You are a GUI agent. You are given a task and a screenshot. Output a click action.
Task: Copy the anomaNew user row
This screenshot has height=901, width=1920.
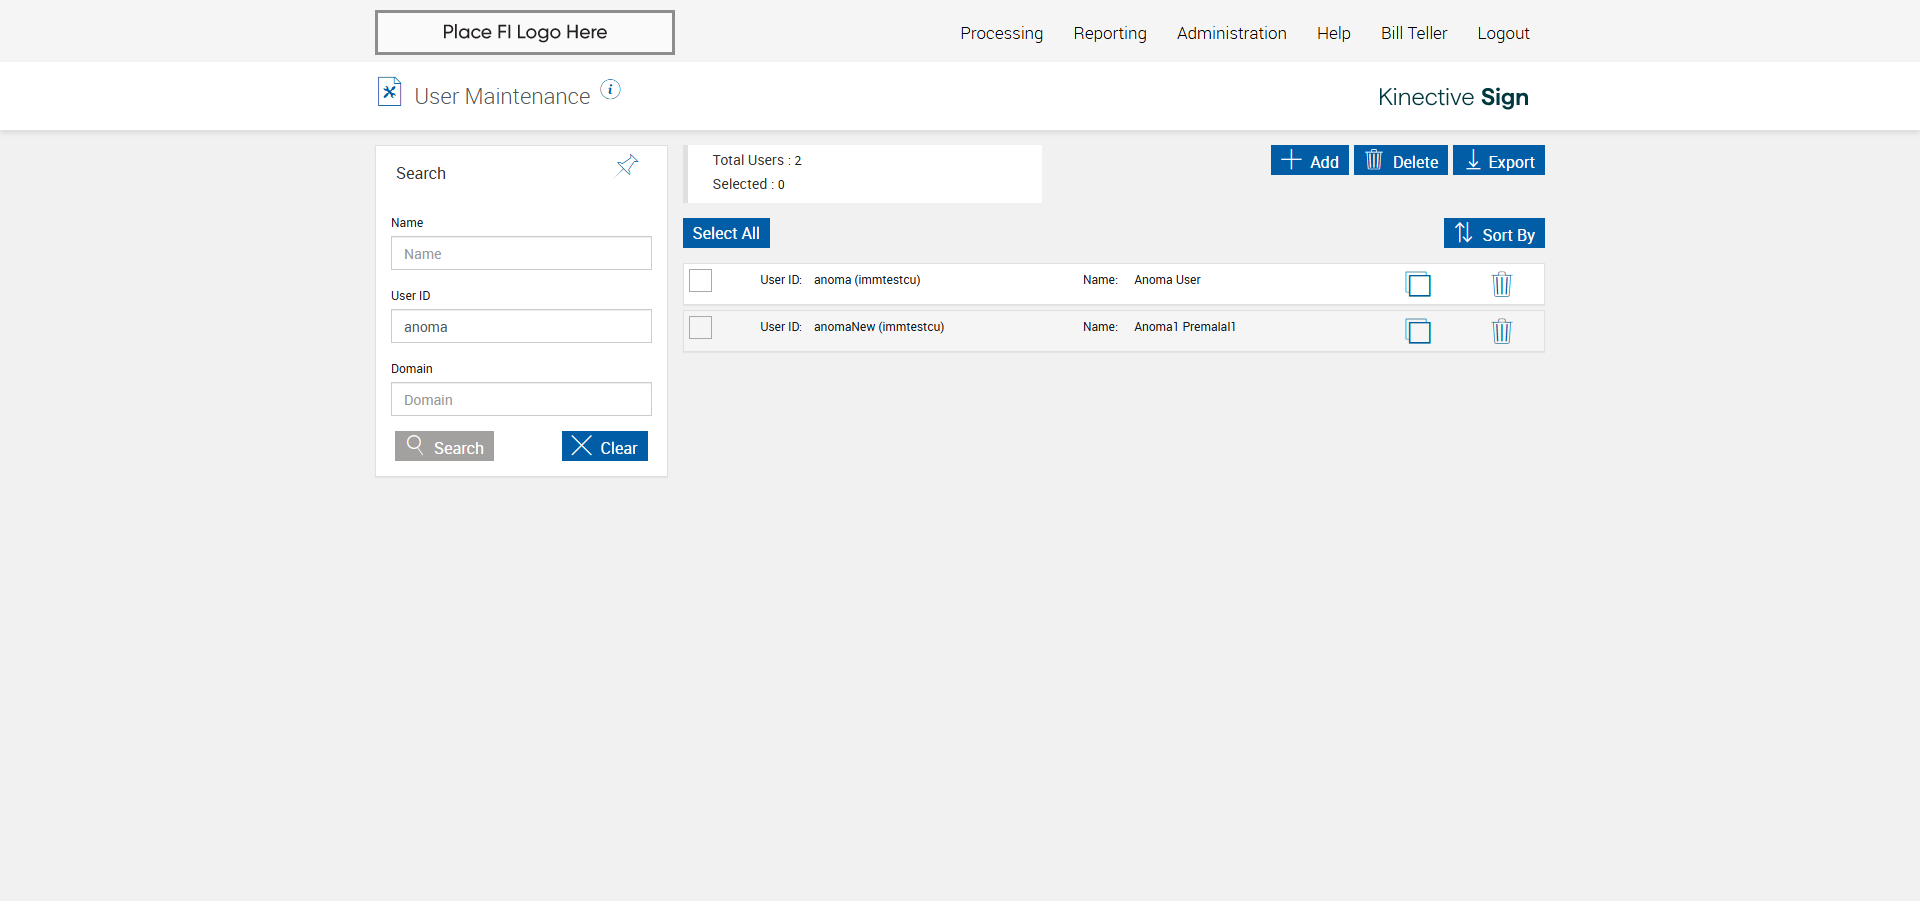click(1418, 332)
